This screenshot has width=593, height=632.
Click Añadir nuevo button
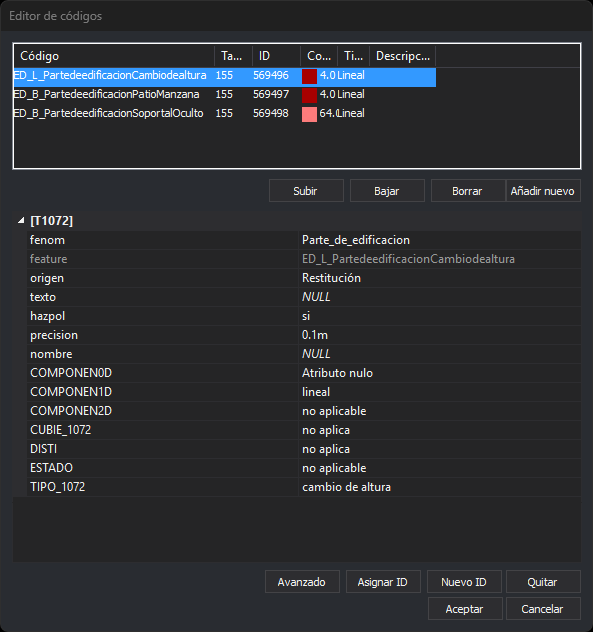point(543,191)
